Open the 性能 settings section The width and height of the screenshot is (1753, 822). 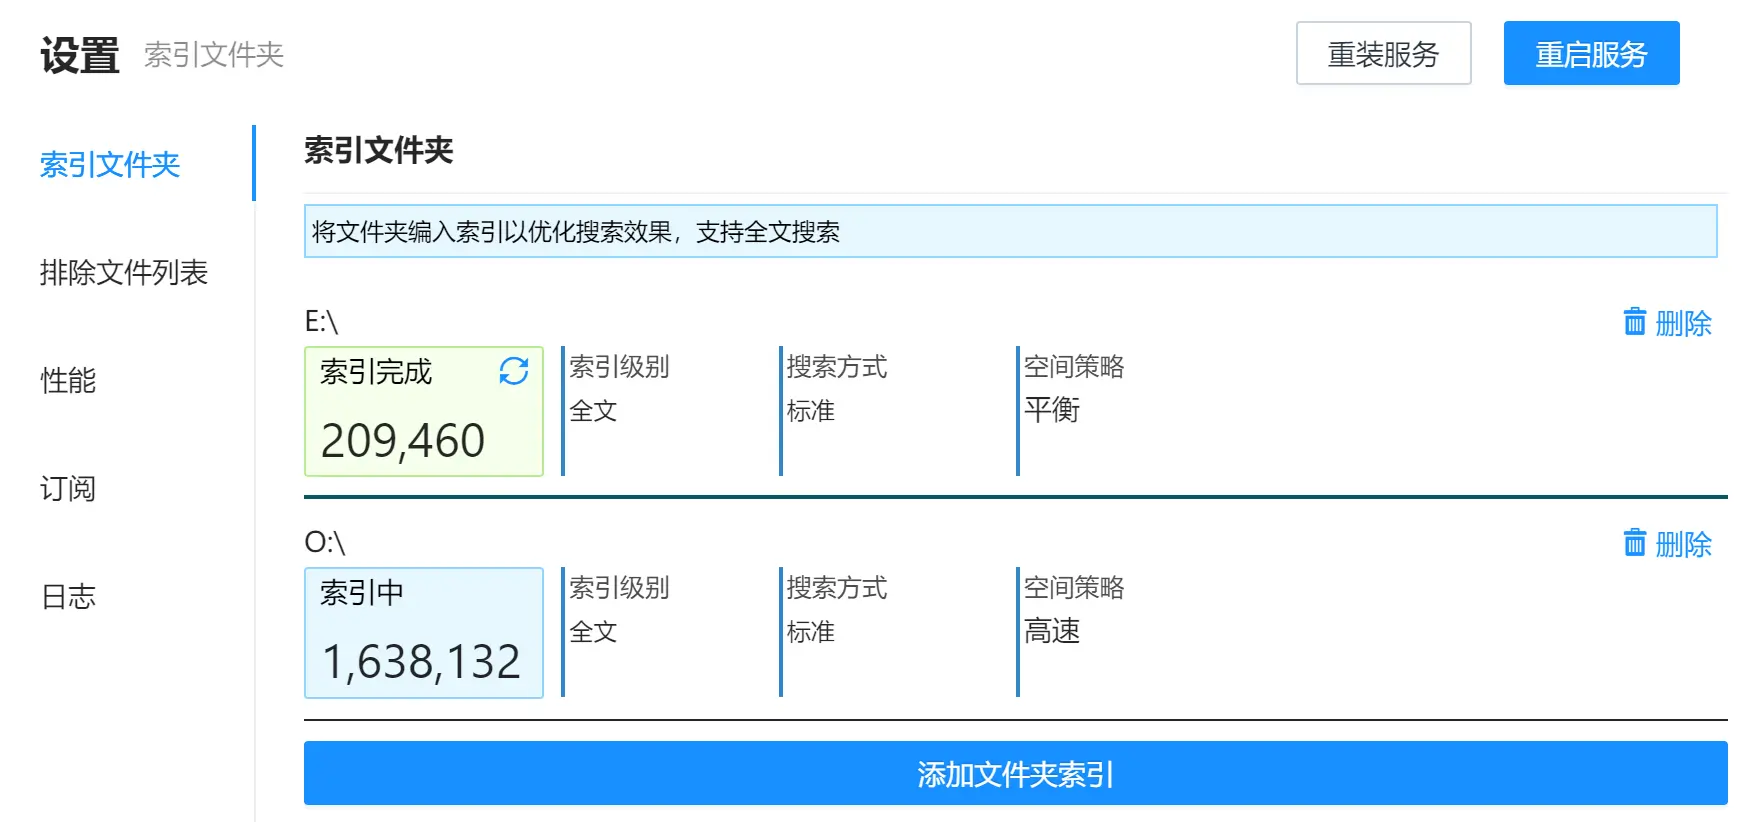click(68, 380)
